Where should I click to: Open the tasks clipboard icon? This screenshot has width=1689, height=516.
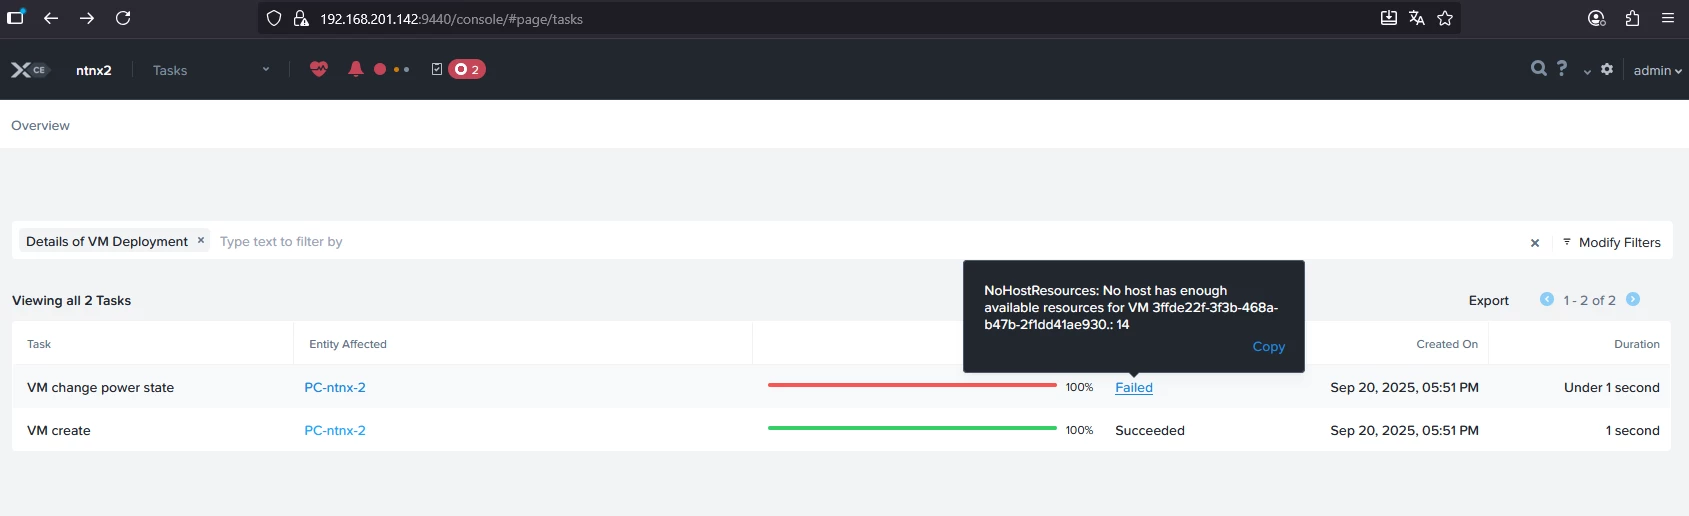(x=437, y=69)
